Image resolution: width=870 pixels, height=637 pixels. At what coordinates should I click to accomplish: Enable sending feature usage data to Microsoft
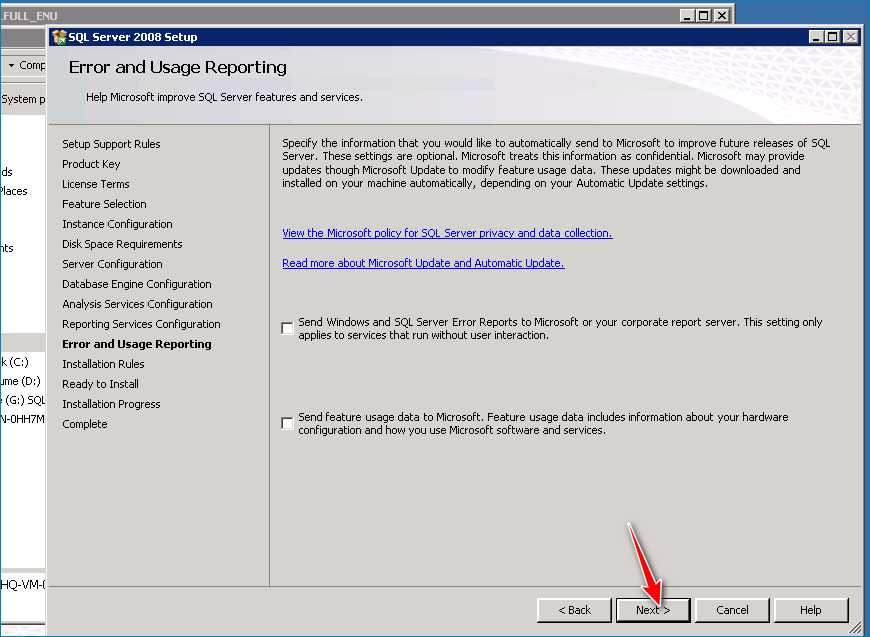[287, 423]
